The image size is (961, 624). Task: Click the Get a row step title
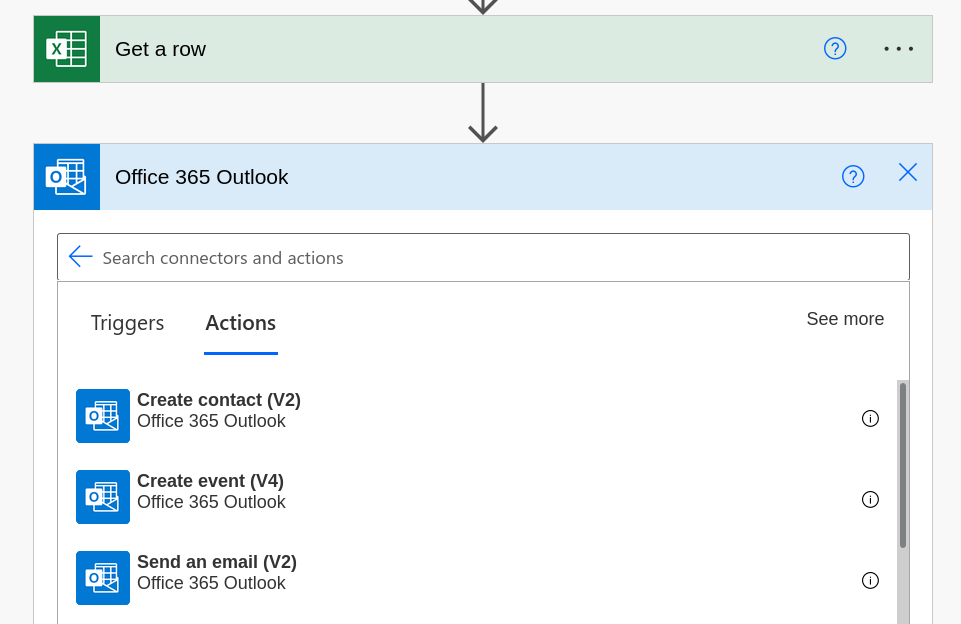tap(161, 49)
